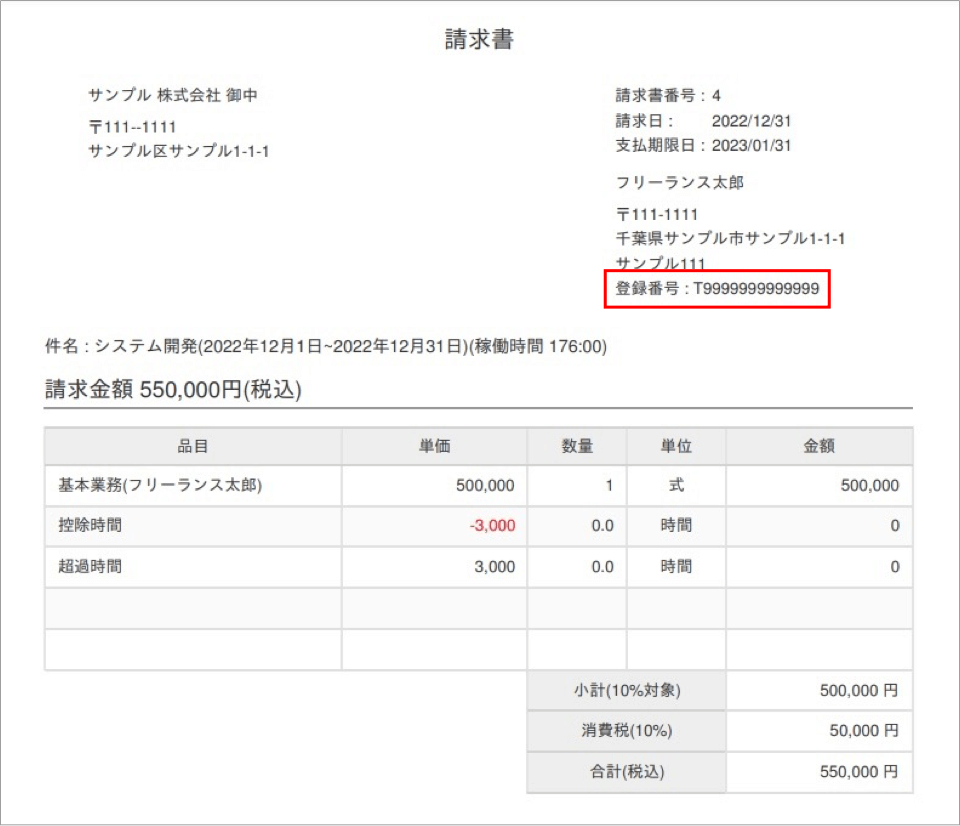Click the 請求金額 550,000円(税込) heading

point(173,390)
